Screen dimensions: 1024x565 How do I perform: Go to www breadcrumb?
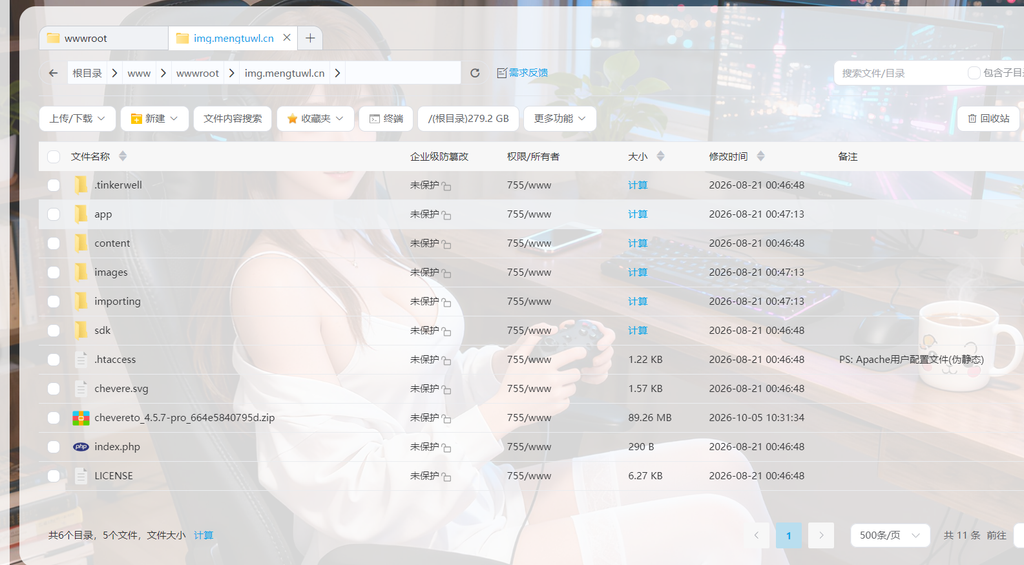[x=139, y=73]
